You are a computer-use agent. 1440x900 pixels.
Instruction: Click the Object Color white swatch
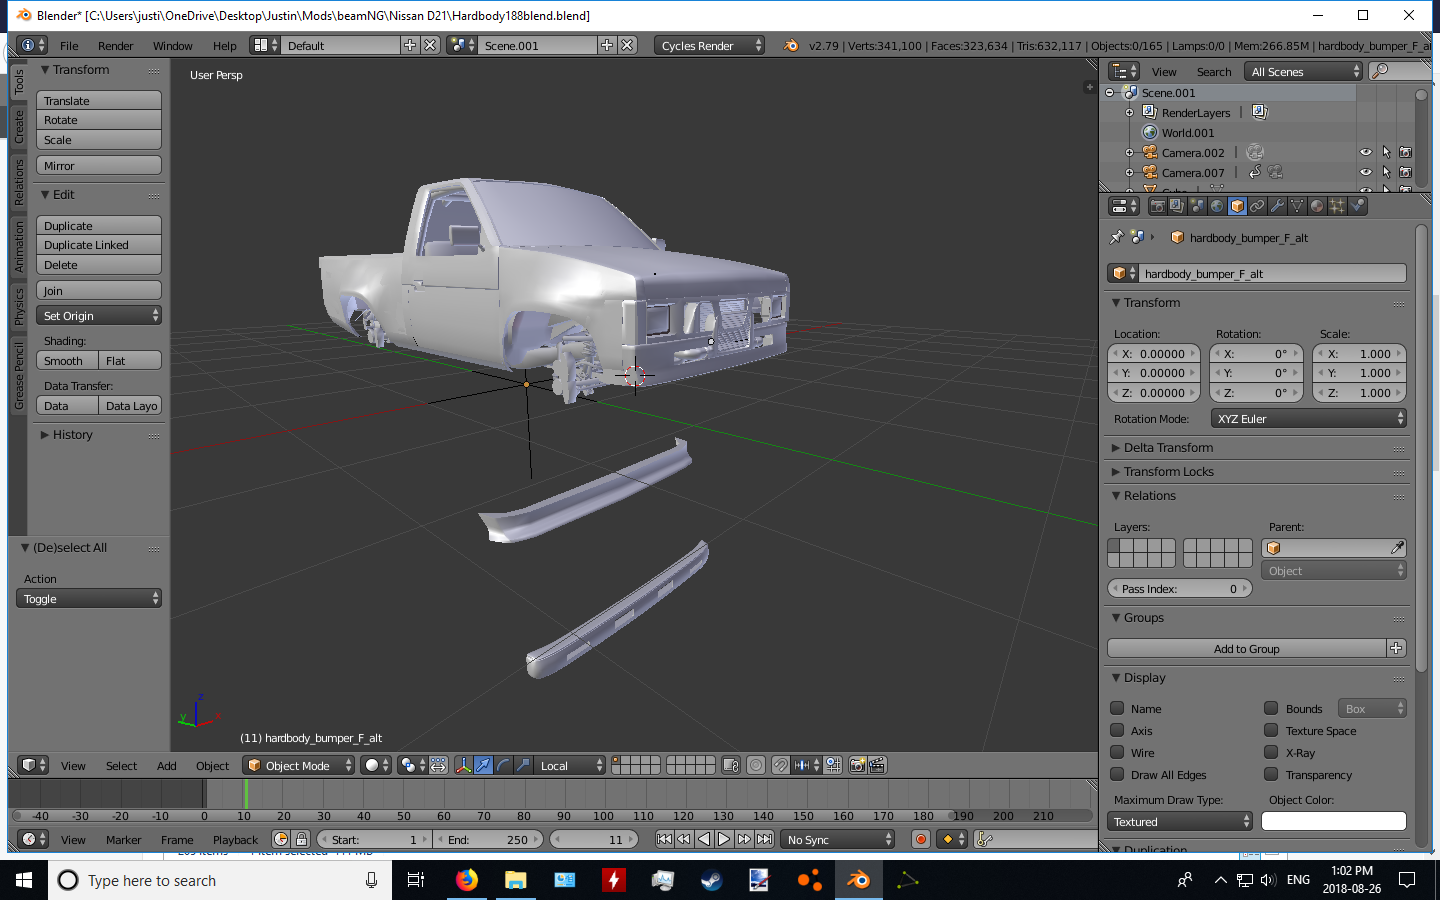pos(1334,821)
